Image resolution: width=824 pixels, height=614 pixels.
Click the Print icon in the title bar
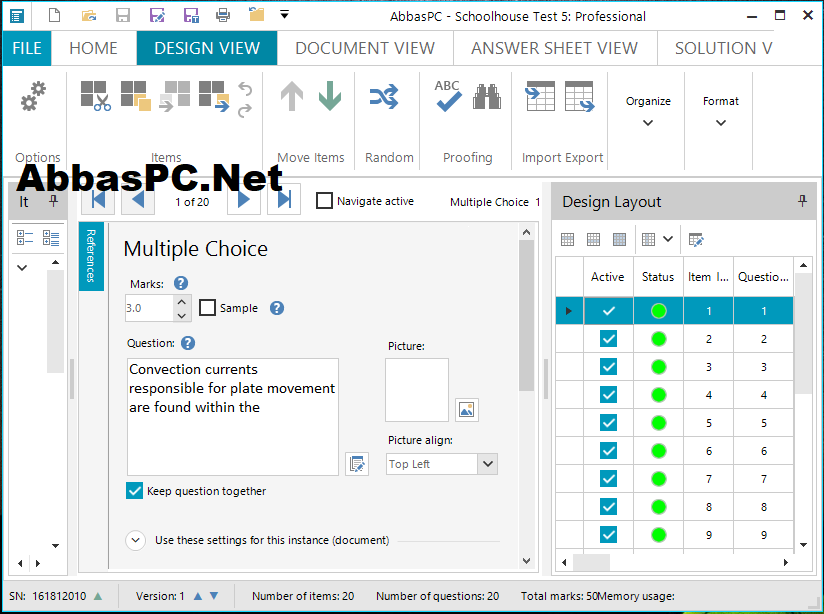pos(223,15)
